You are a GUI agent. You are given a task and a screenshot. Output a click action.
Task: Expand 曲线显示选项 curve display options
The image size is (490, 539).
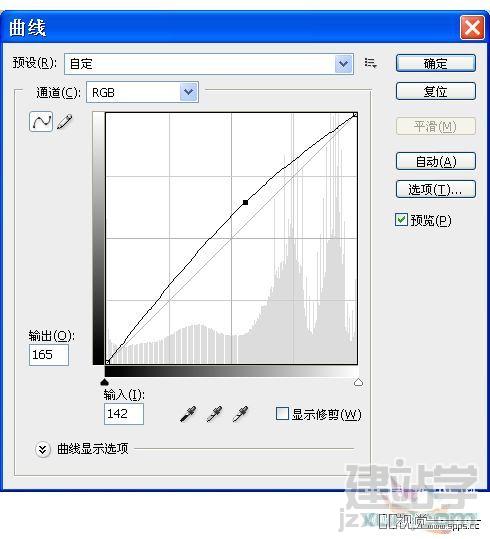[43, 449]
